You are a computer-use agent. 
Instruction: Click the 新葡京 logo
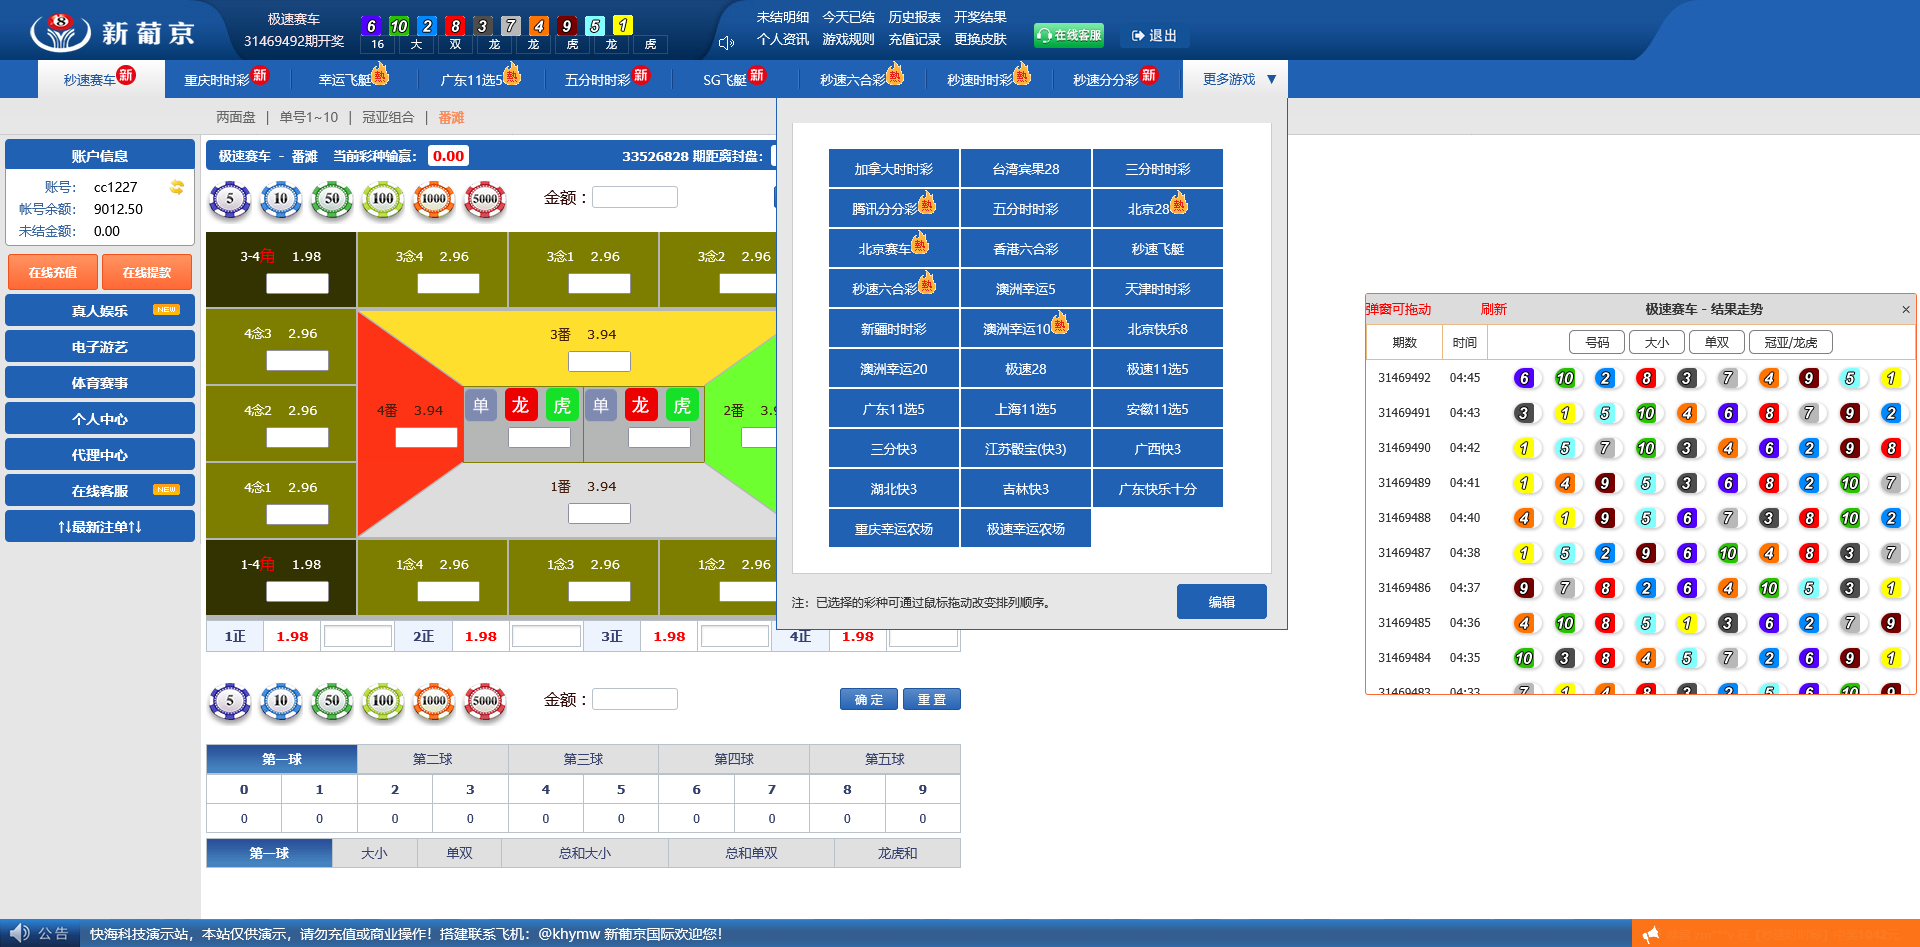112,32
